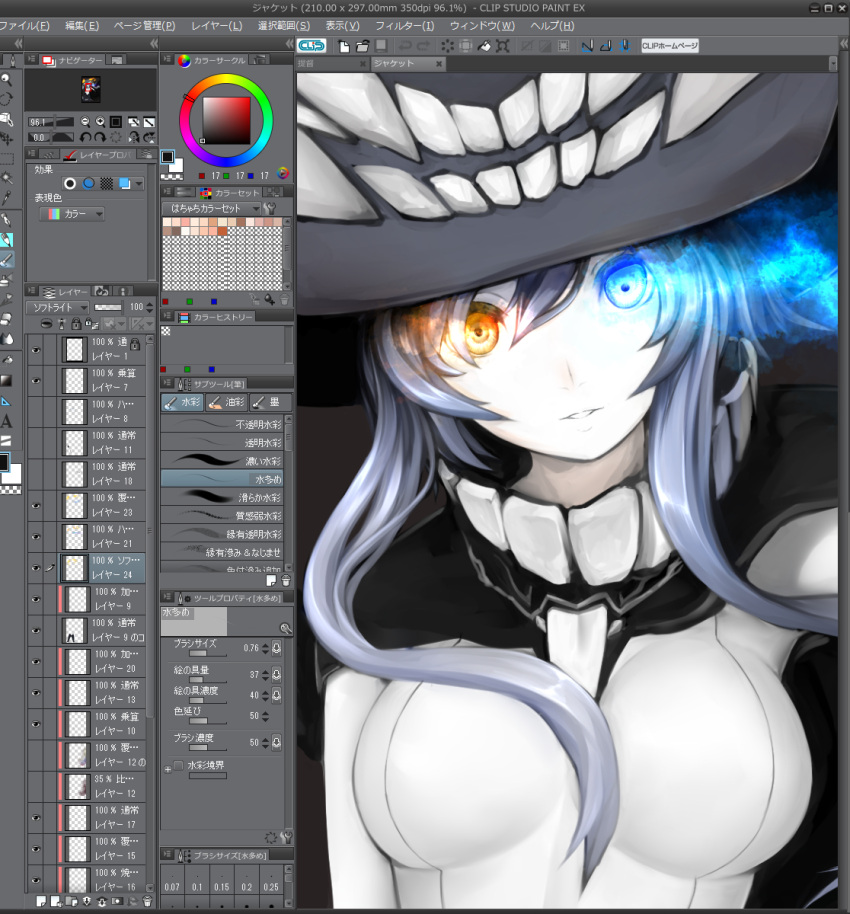
Task: Click the Scale/rotate transform icon in command bar
Action: 503,45
